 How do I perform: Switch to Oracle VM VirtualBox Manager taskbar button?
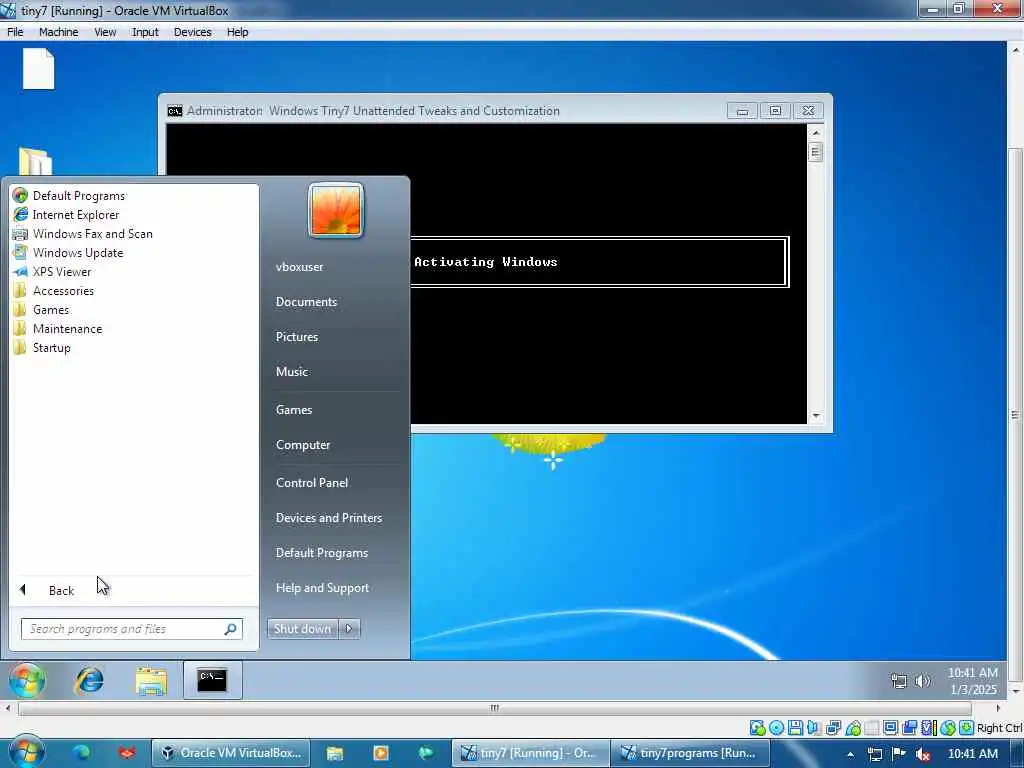[x=231, y=753]
